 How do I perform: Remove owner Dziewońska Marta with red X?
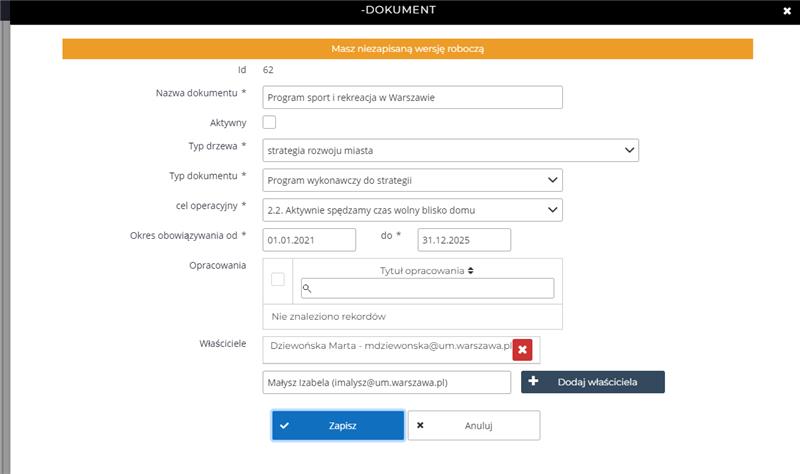coord(522,348)
